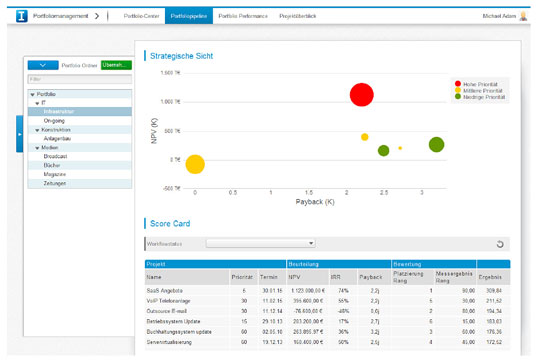Switch to the Portfolio Center tab
Viewport: 538px width, 363px height.
(141, 16)
